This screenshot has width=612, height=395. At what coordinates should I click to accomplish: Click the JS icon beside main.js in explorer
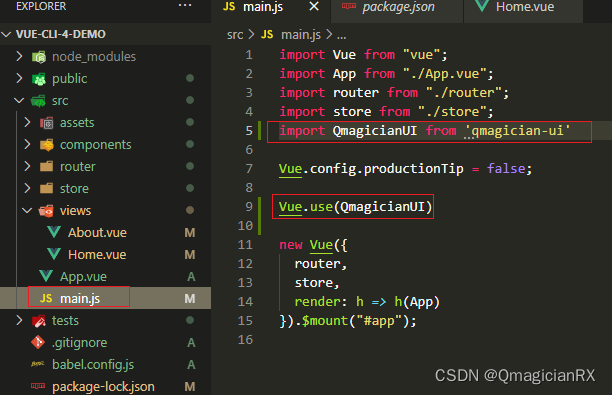46,299
